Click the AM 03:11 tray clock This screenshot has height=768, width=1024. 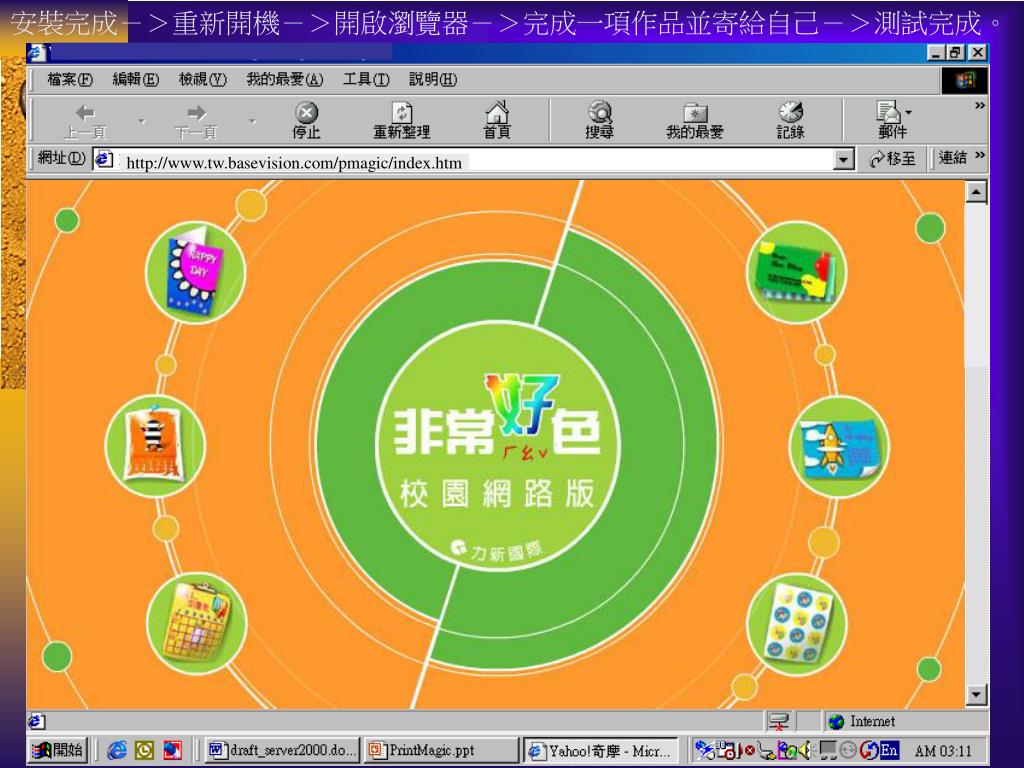(943, 751)
